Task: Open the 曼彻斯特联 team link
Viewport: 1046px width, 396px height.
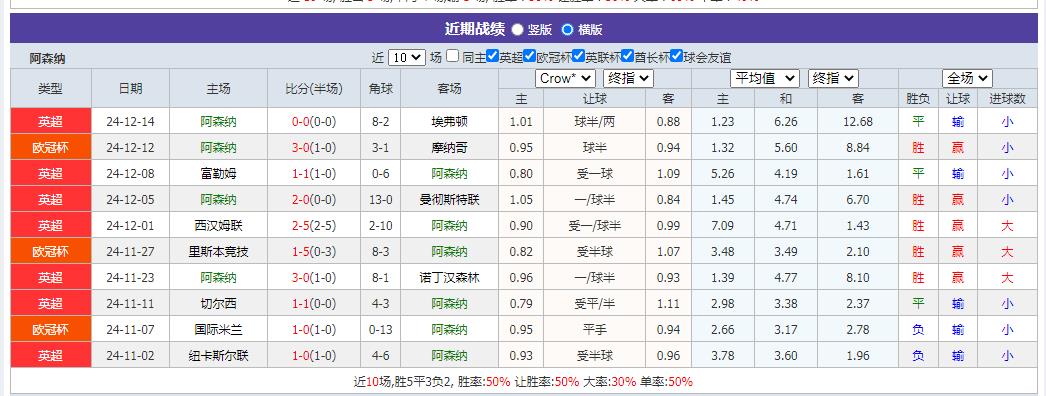Action: coord(450,199)
